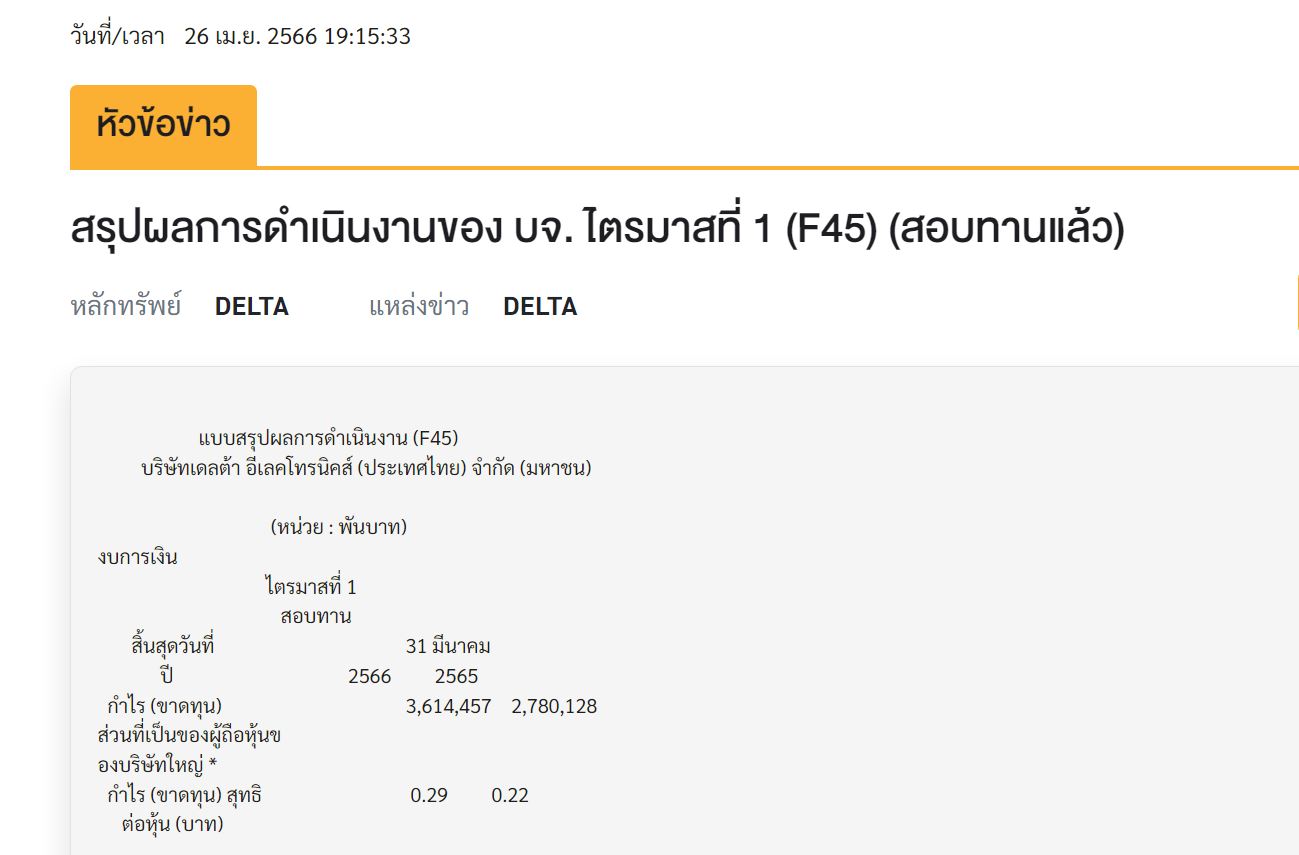
Task: Click the 0.22 earnings per share value
Action: point(510,796)
